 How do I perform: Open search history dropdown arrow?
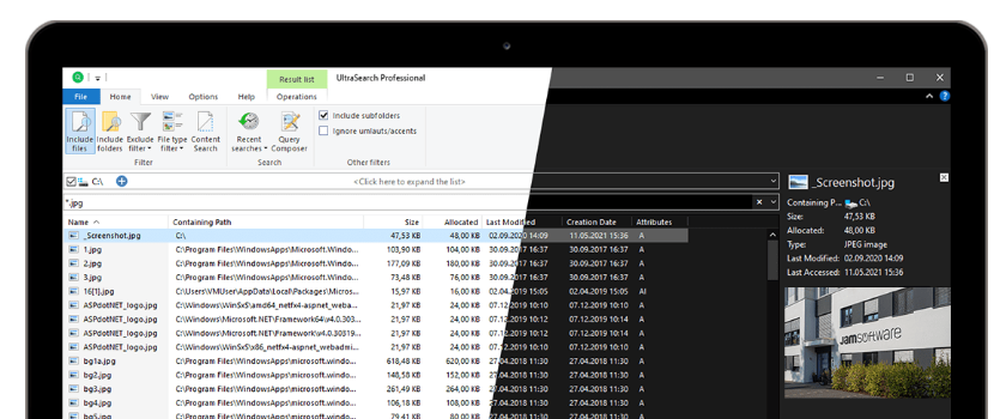coord(774,202)
